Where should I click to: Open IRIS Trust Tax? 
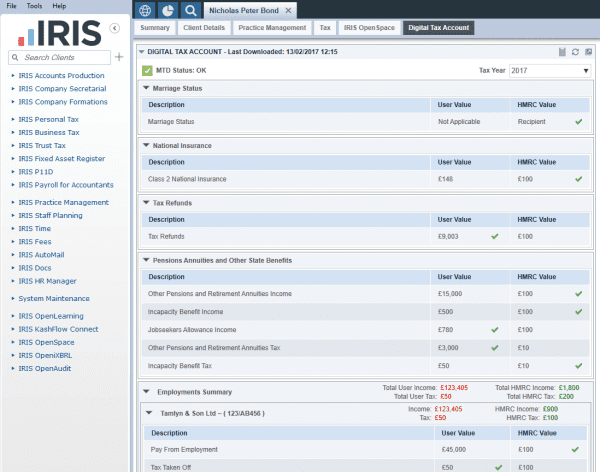[42, 145]
